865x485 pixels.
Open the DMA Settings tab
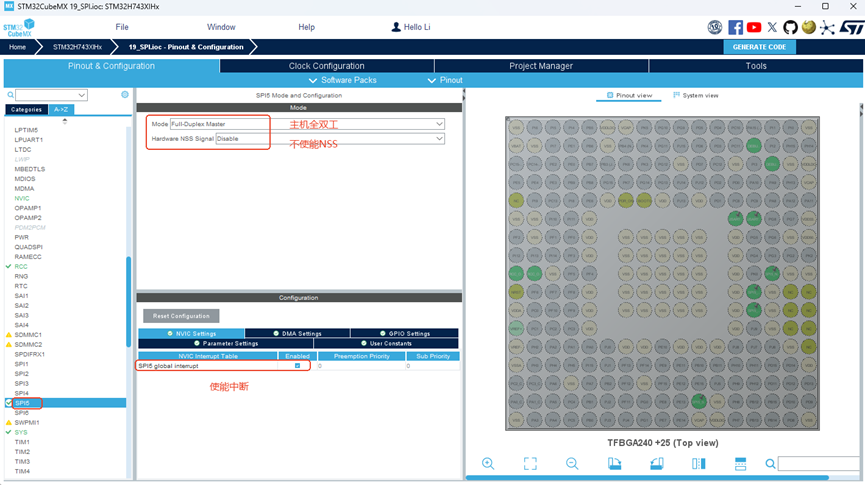point(297,333)
